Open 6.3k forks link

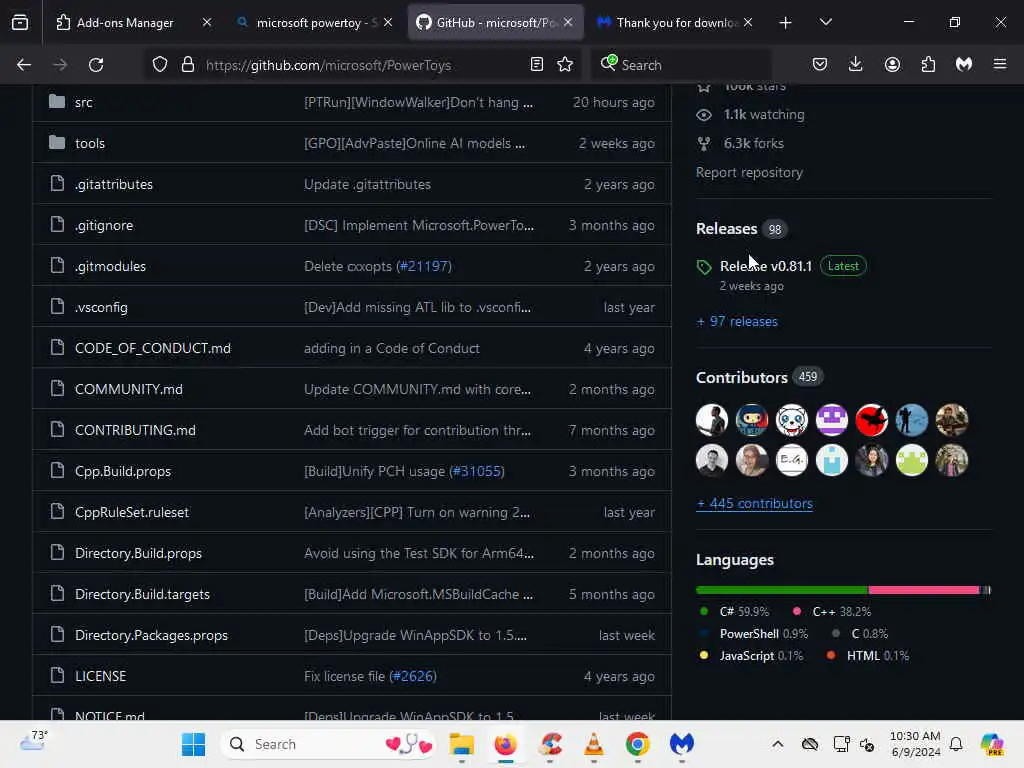click(753, 143)
